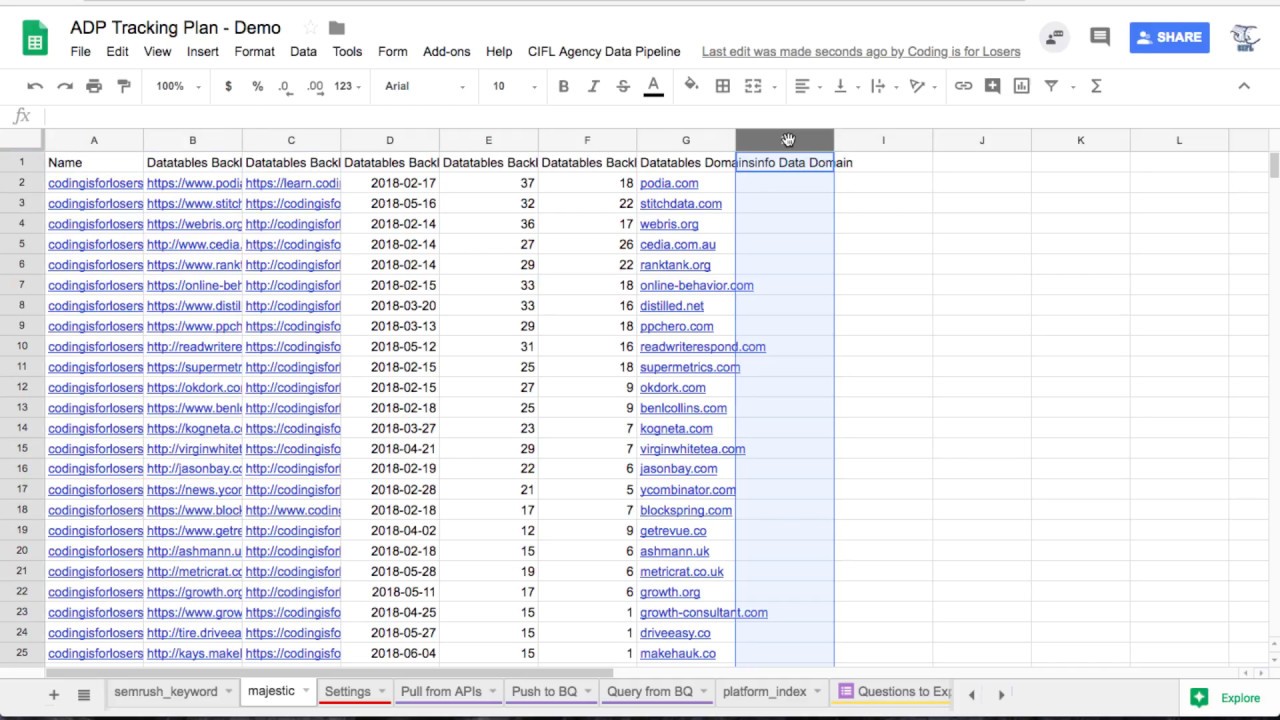Toggle strikethrough formatting

click(623, 86)
